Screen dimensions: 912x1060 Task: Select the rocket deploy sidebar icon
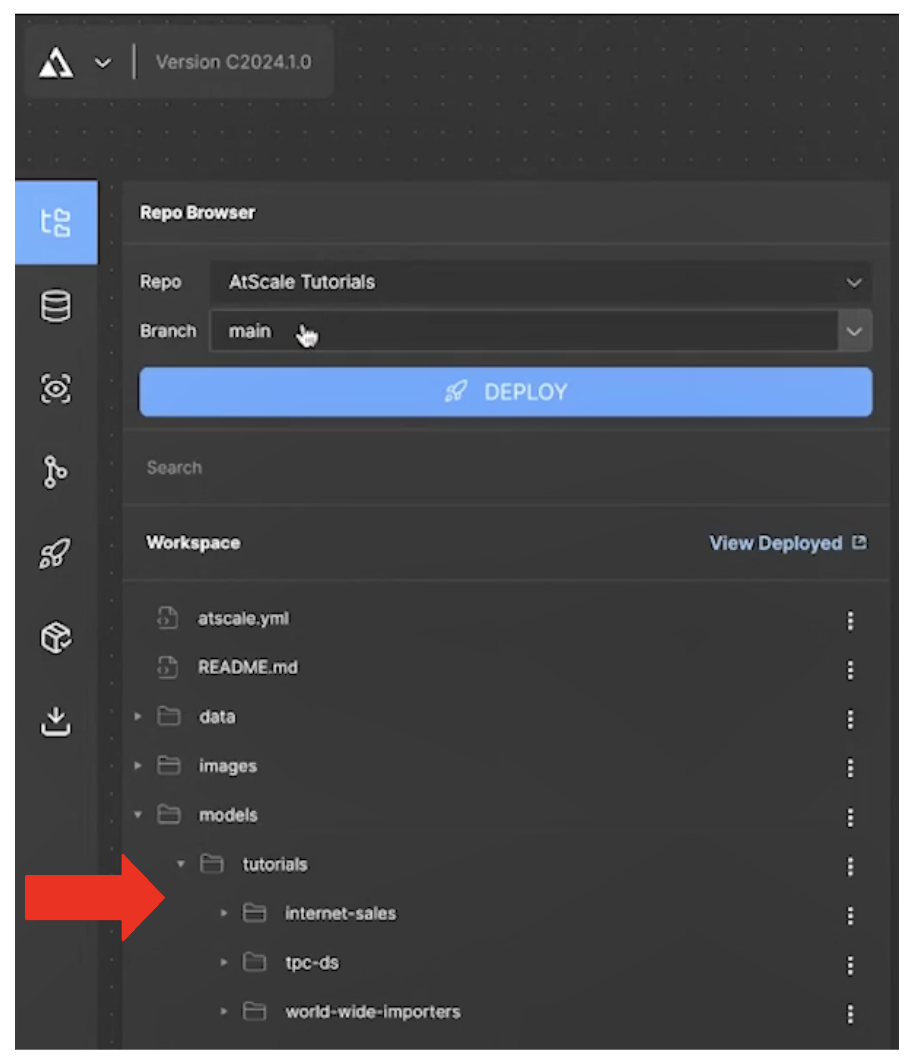pos(56,551)
